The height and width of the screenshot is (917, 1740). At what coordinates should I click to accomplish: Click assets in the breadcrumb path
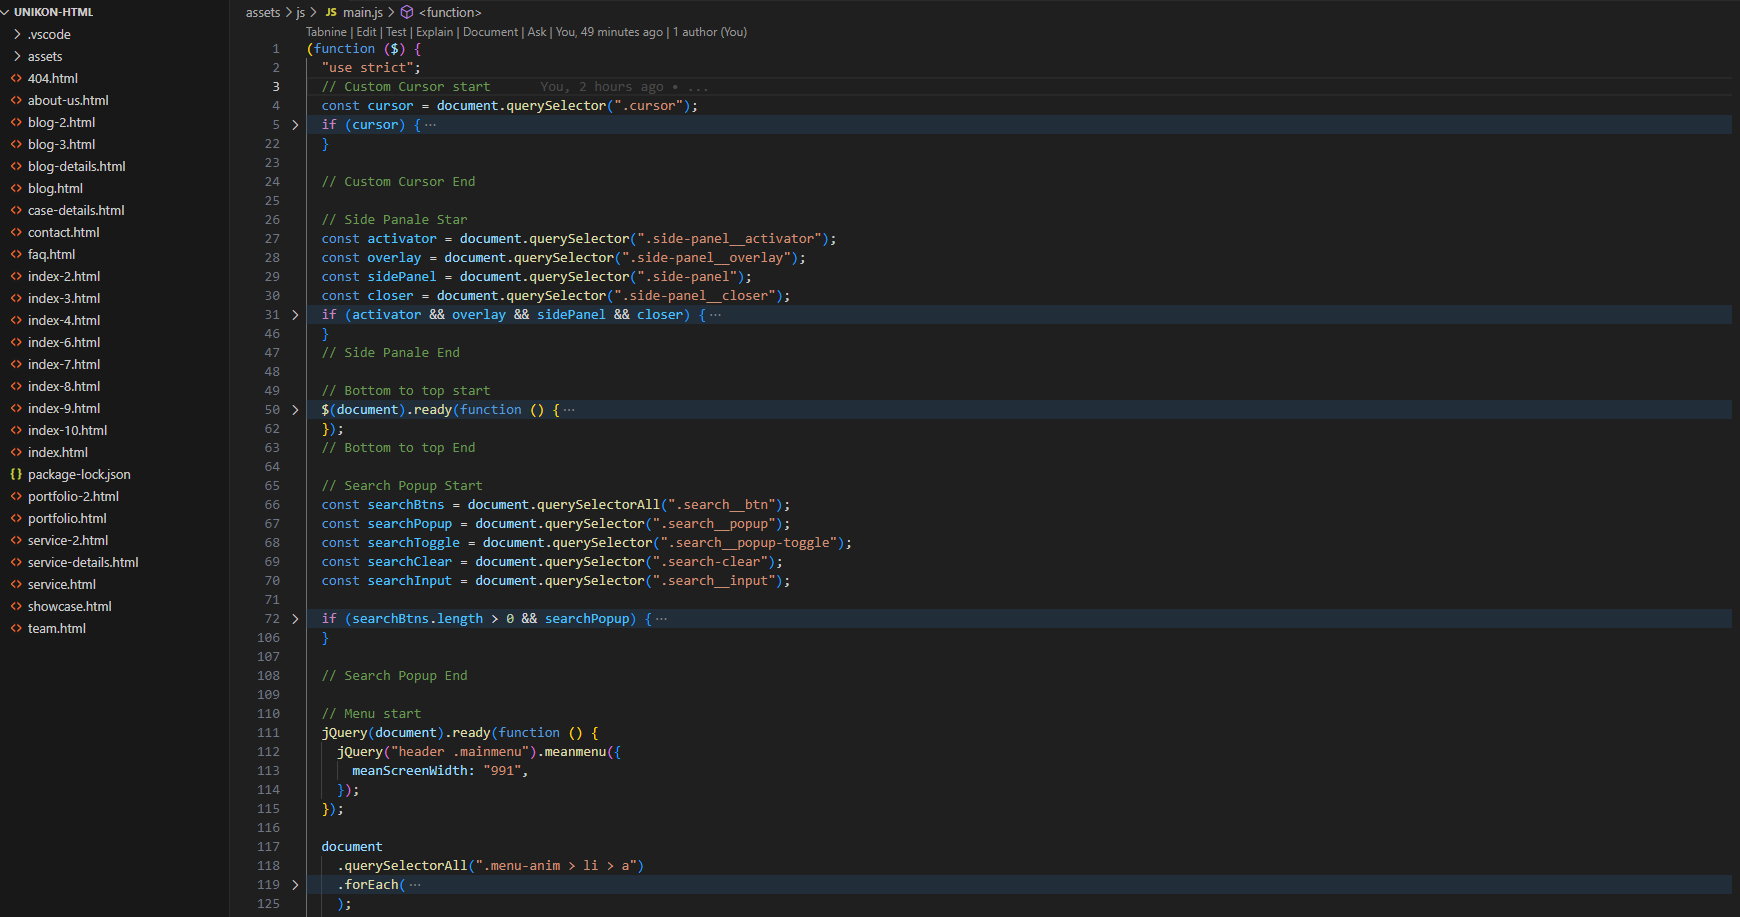(x=263, y=12)
